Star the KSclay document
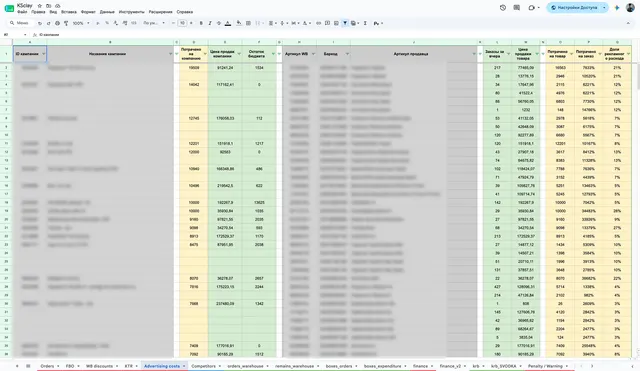Viewport: 640px width, 371px height. (40, 6)
